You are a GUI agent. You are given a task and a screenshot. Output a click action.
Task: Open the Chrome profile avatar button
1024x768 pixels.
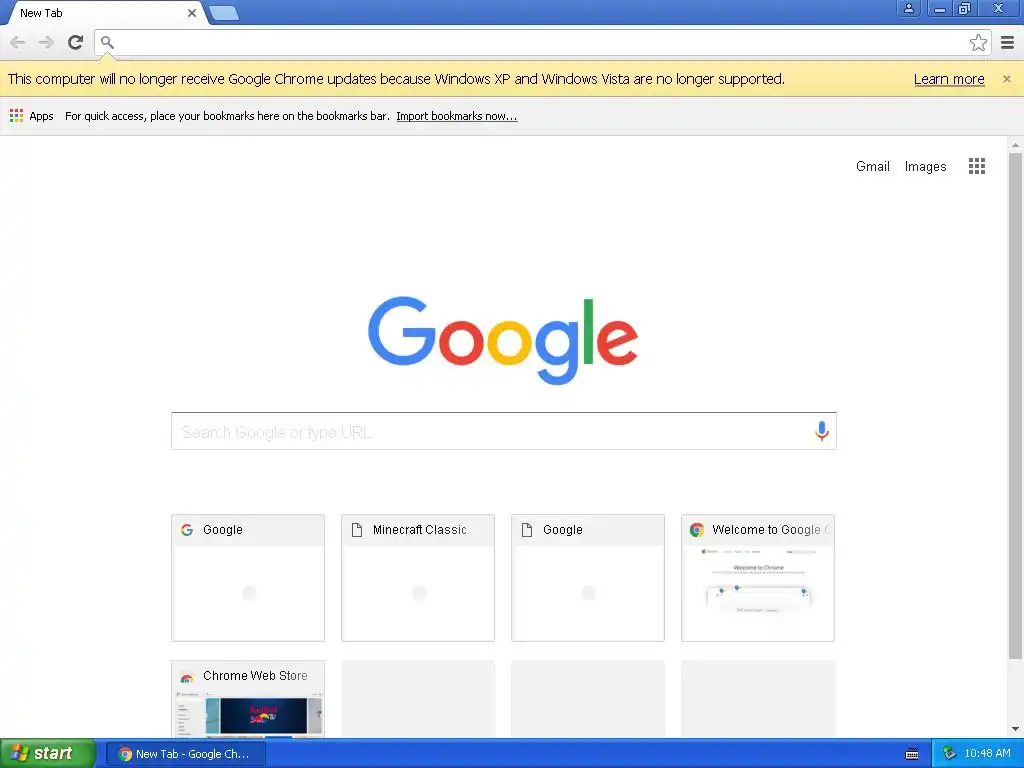[x=908, y=8]
